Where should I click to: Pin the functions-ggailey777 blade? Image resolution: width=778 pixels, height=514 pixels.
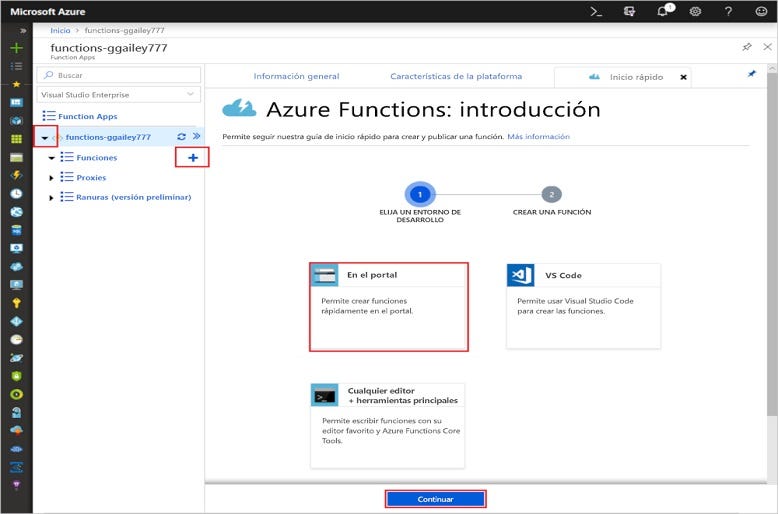[747, 47]
